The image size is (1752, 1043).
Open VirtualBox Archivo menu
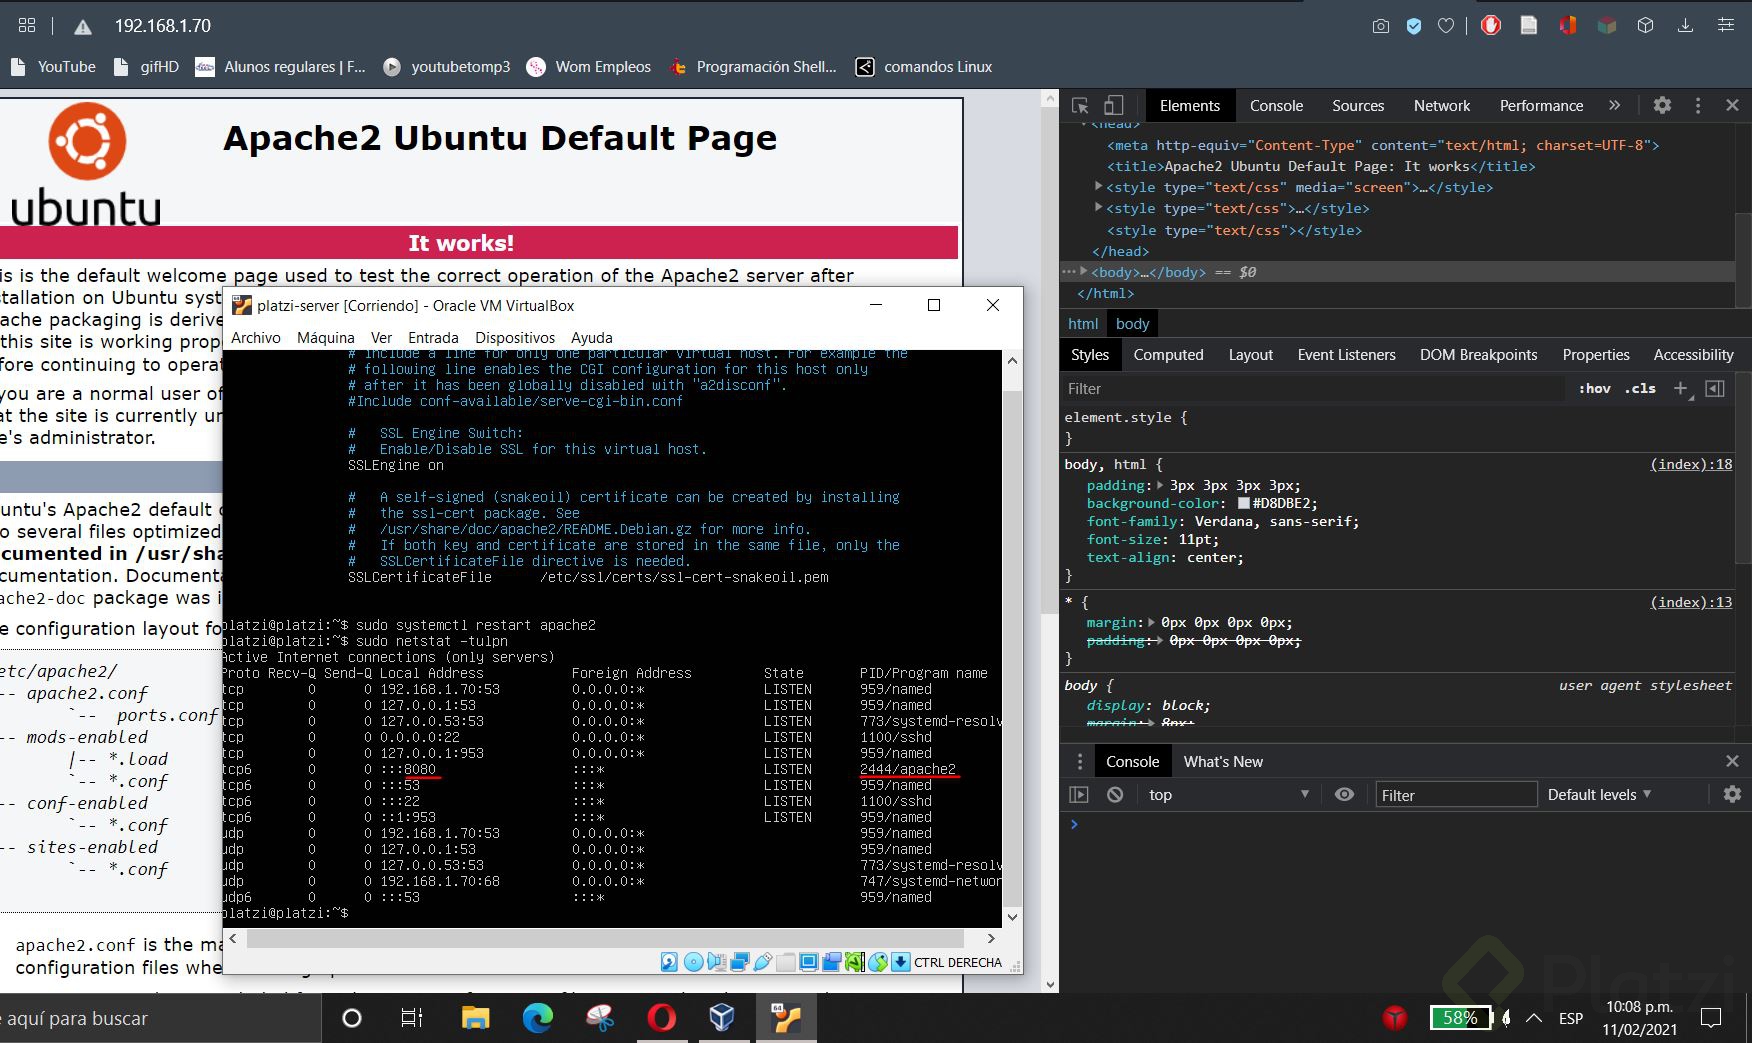(256, 337)
